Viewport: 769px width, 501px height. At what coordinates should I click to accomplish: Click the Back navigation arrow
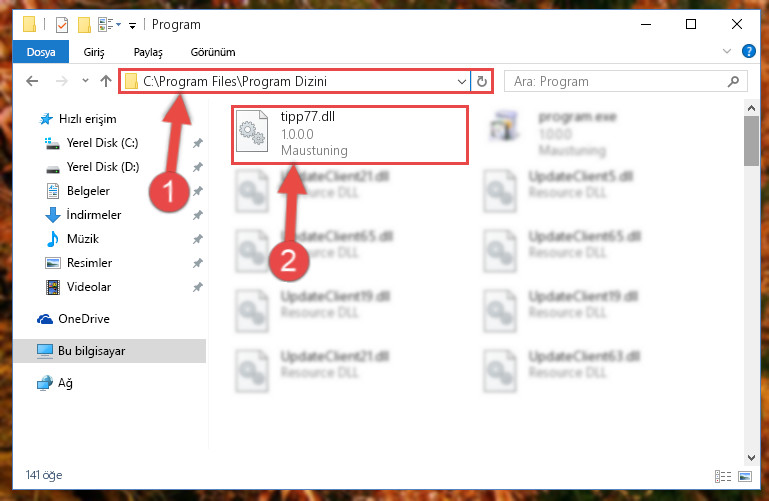tap(32, 81)
